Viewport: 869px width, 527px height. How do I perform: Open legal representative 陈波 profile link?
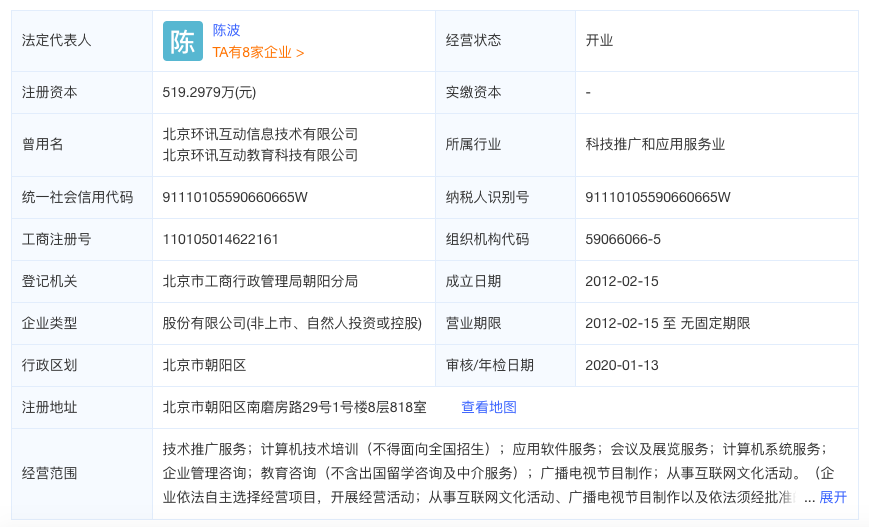pos(226,30)
